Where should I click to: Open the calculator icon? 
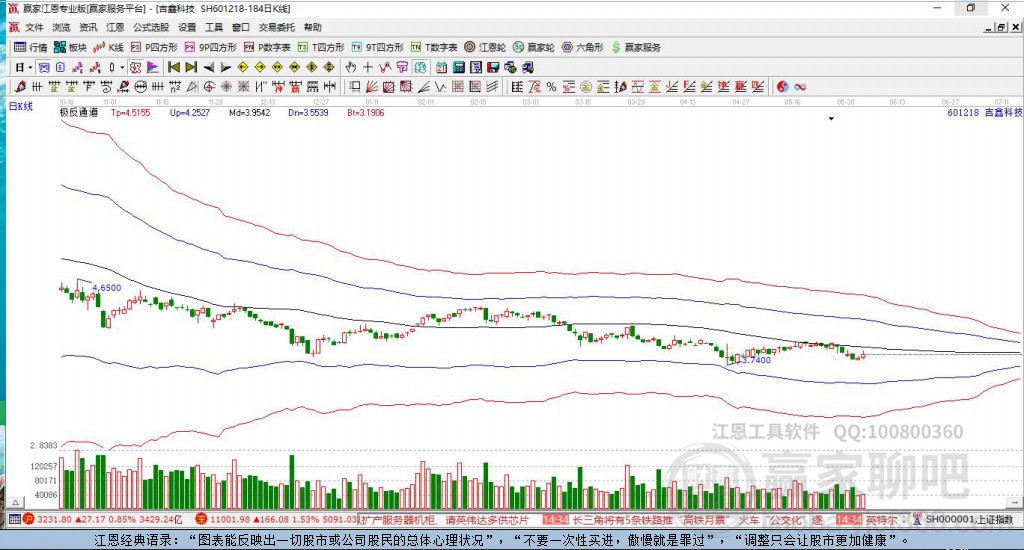[x=458, y=67]
